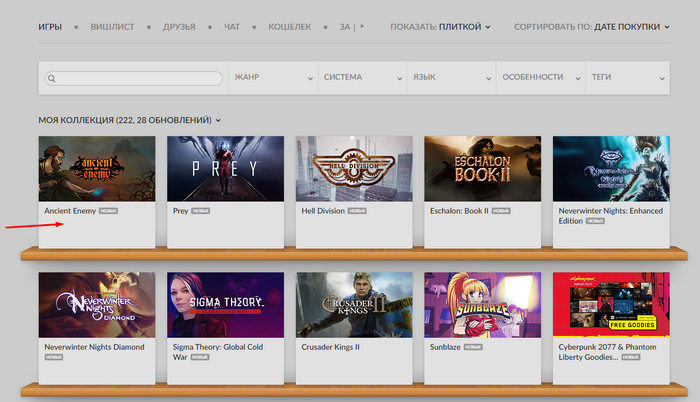The image size is (700, 402).
Task: Click the new badge beside Sunblaze
Action: (x=473, y=347)
